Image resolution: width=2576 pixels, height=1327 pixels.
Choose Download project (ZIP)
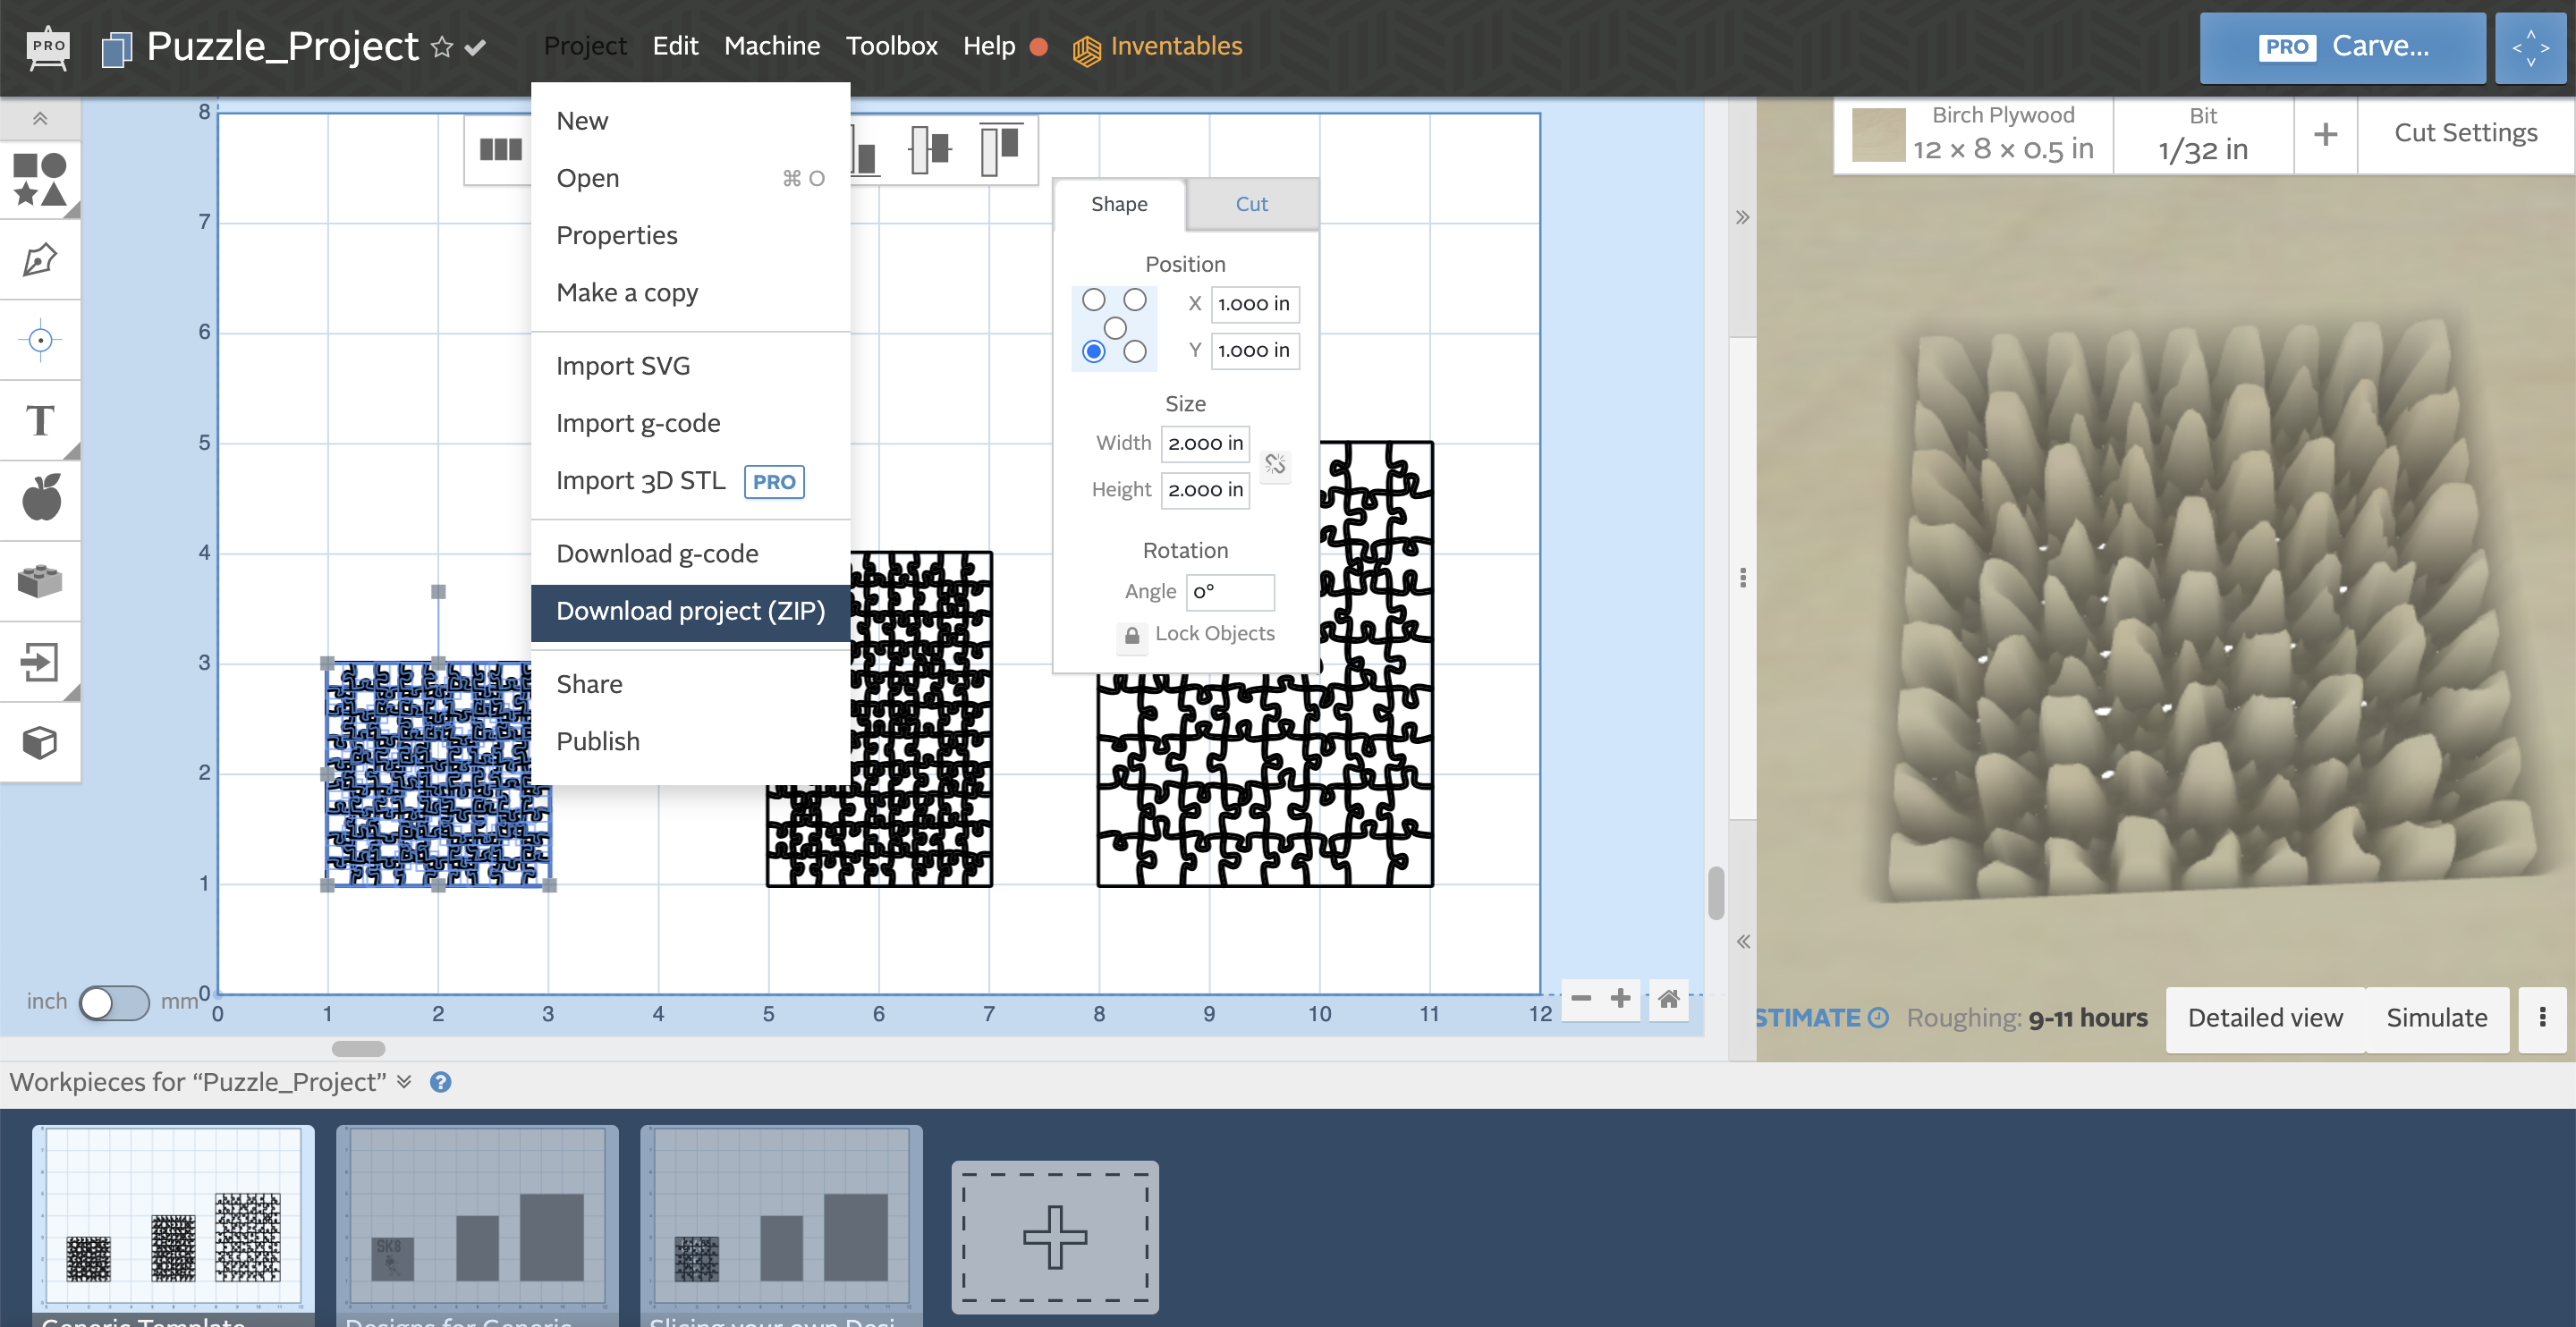tap(690, 610)
